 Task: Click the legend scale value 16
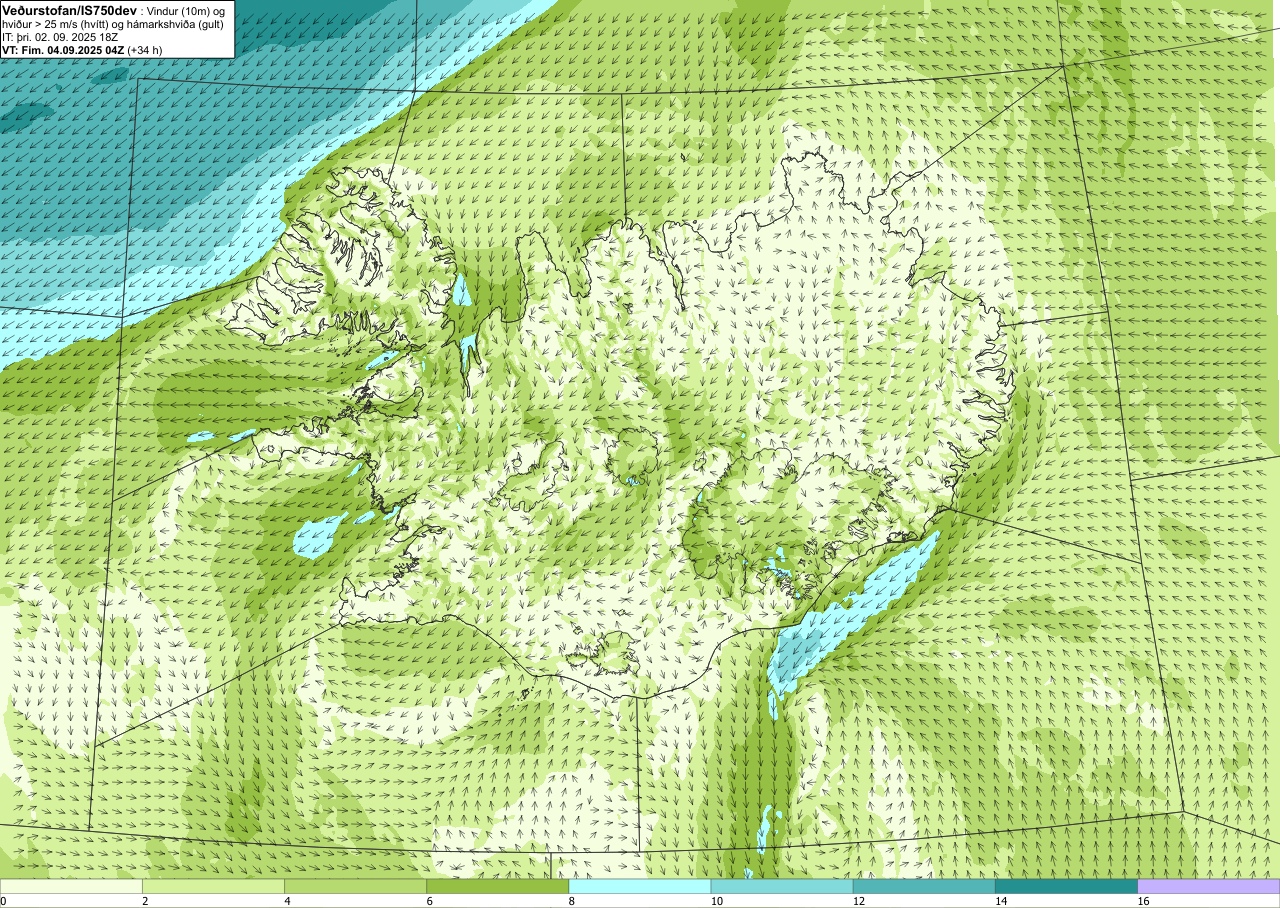1142,901
